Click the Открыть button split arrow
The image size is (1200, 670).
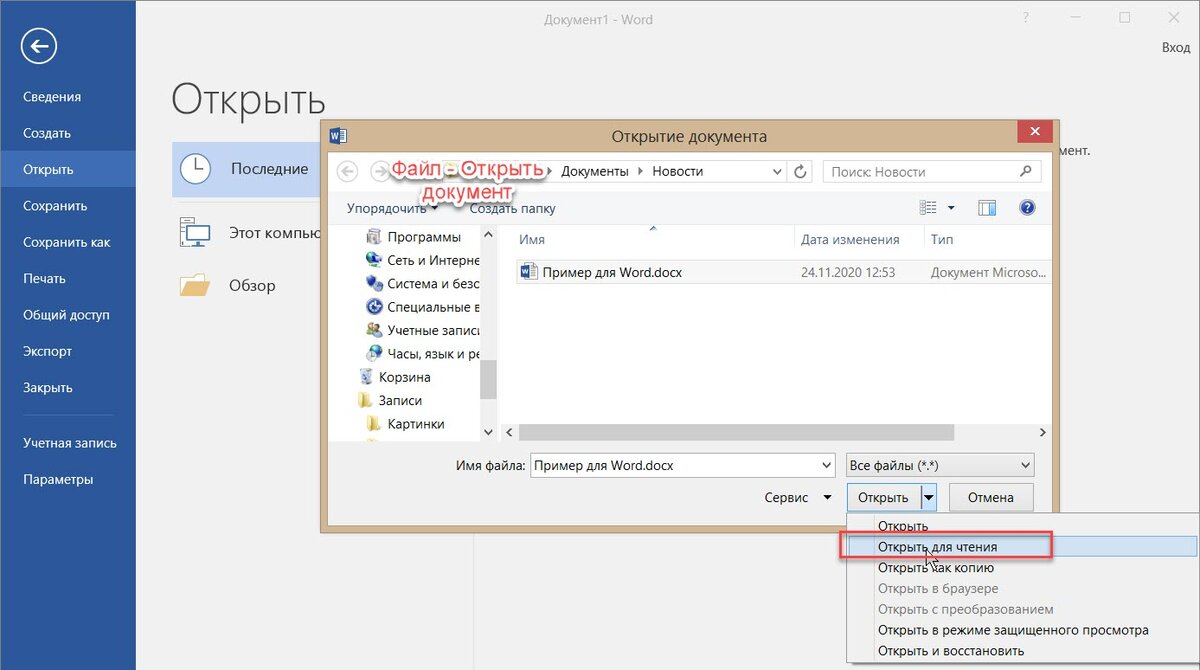pos(929,497)
